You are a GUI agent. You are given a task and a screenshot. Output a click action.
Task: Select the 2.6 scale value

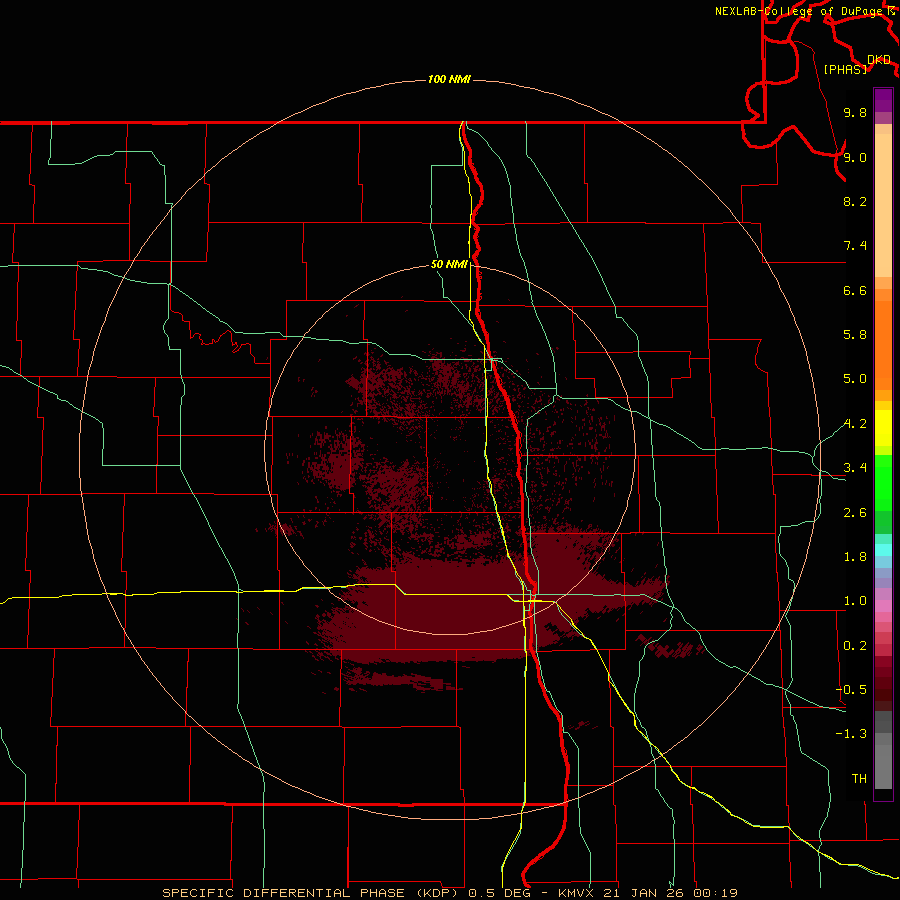[x=855, y=513]
